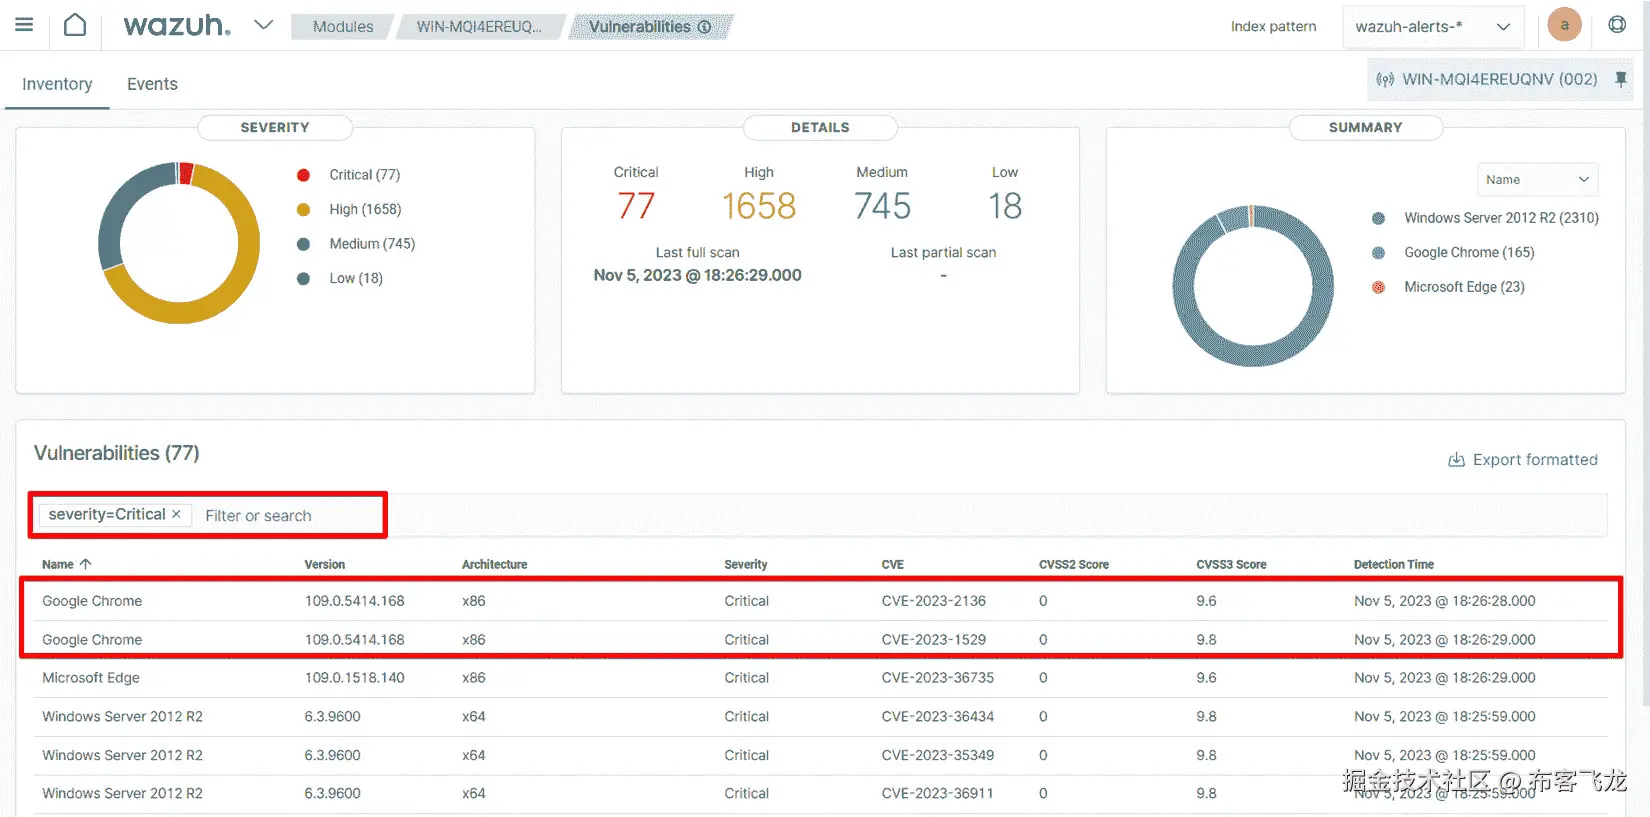Sort by Name column header

(x=66, y=565)
